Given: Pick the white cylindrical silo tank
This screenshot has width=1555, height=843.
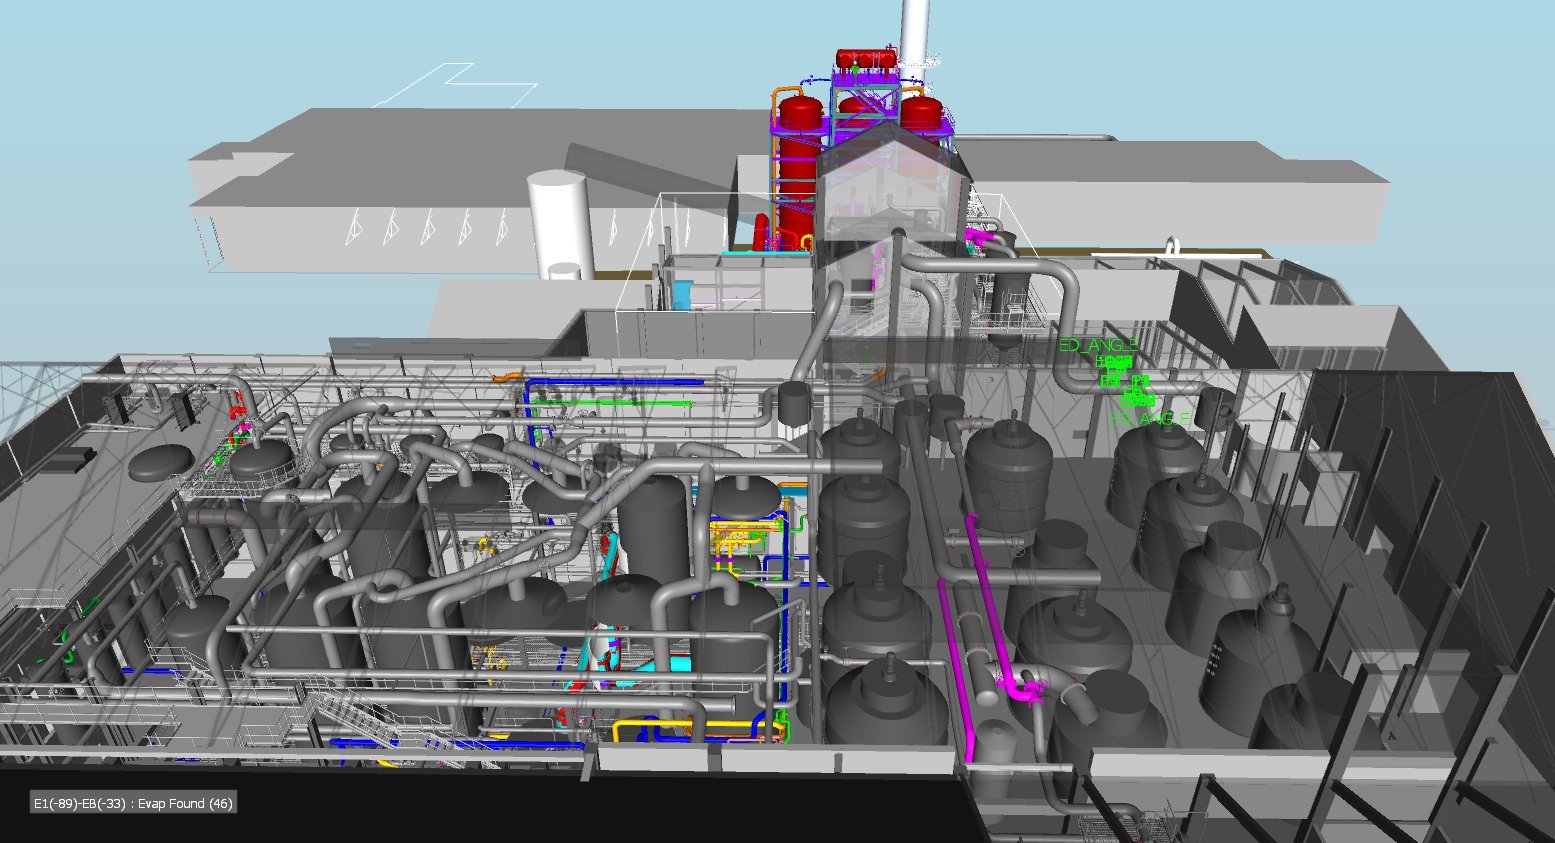Looking at the screenshot, I should (556, 222).
